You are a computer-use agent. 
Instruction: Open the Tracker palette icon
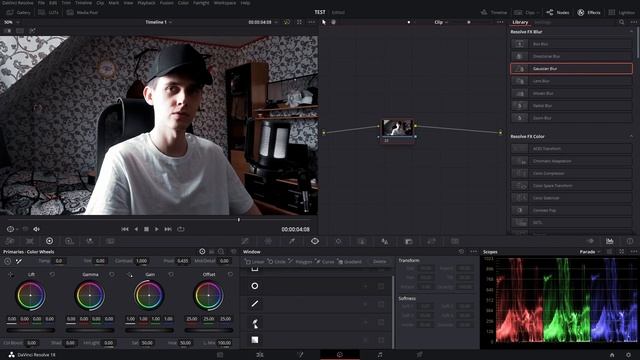[338, 241]
